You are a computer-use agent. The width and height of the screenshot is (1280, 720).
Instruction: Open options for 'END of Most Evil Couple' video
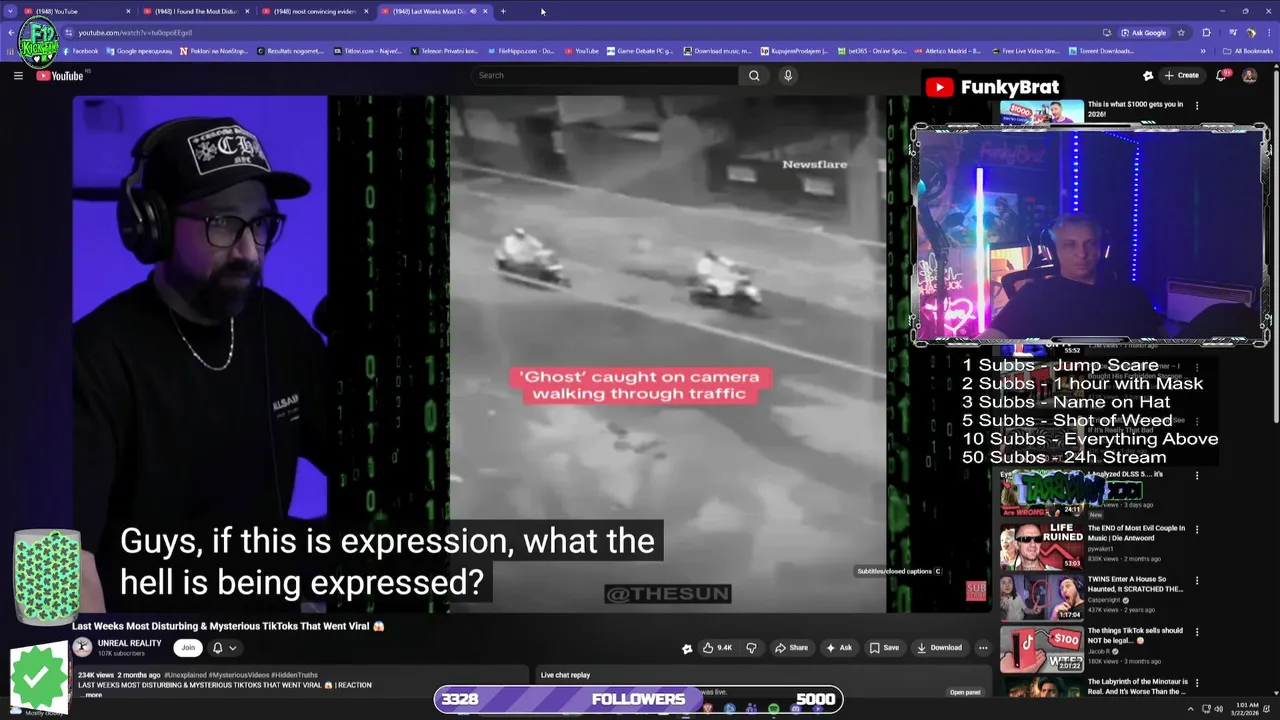tap(1197, 529)
